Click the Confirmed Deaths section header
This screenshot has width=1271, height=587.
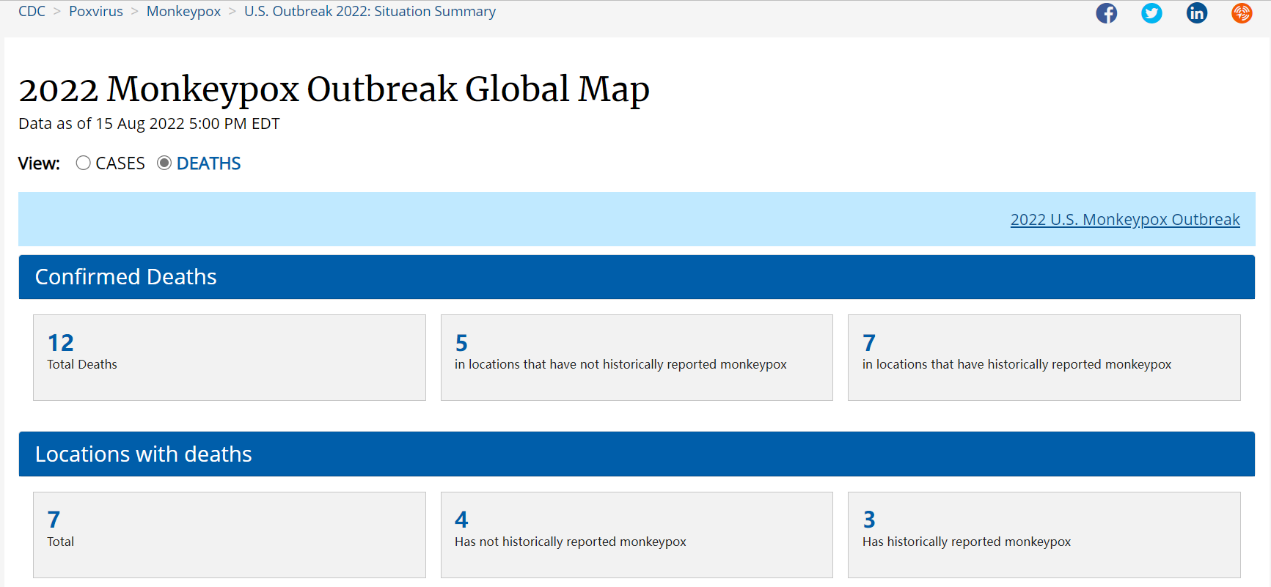[636, 277]
